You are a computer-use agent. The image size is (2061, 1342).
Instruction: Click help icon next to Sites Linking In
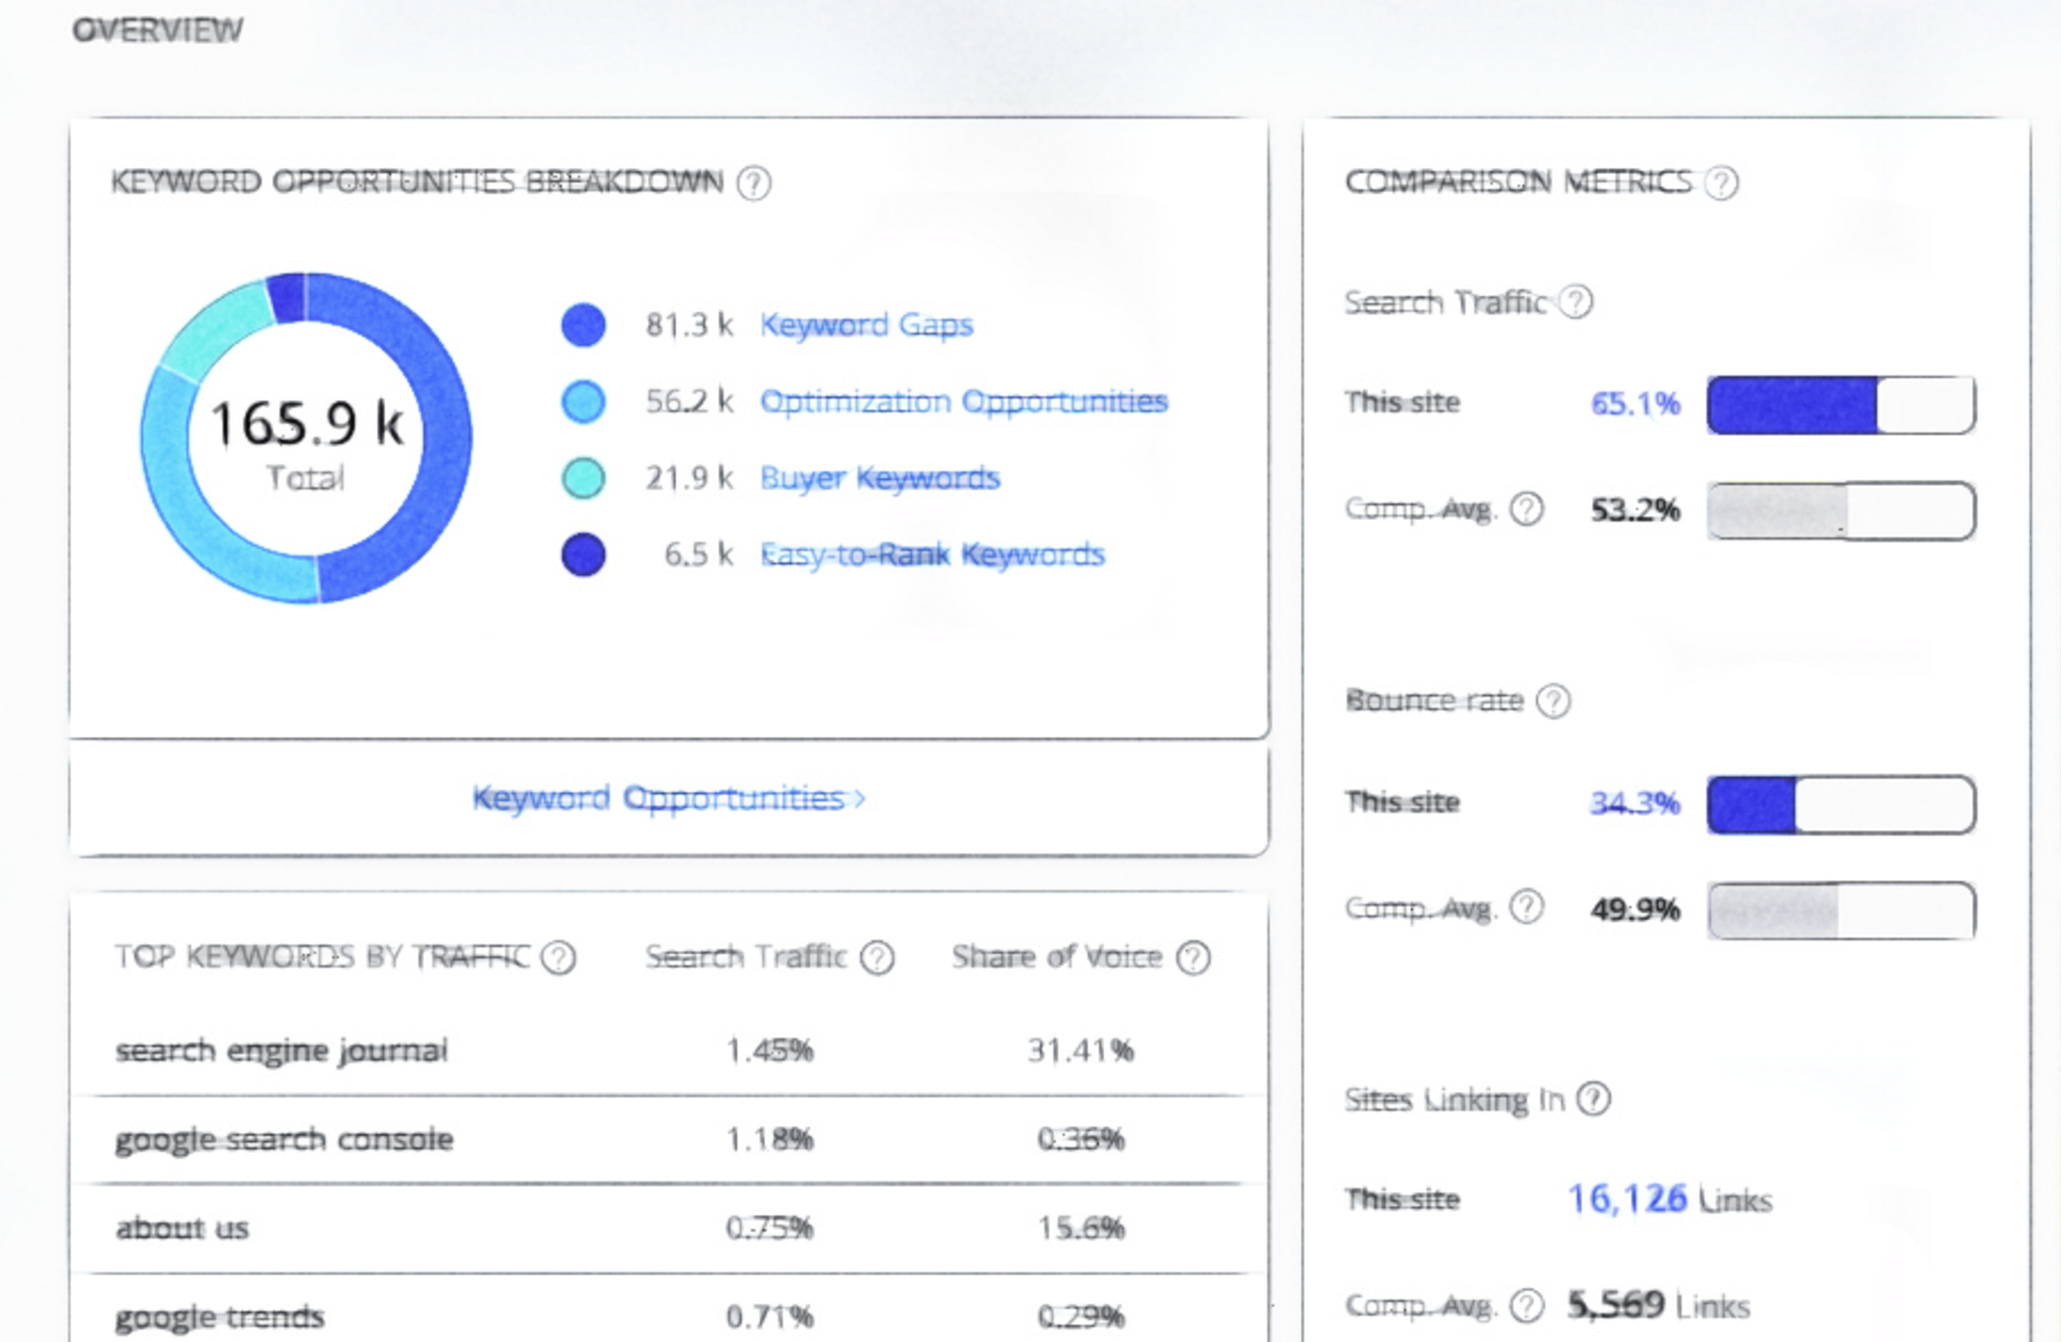pyautogui.click(x=1593, y=1099)
